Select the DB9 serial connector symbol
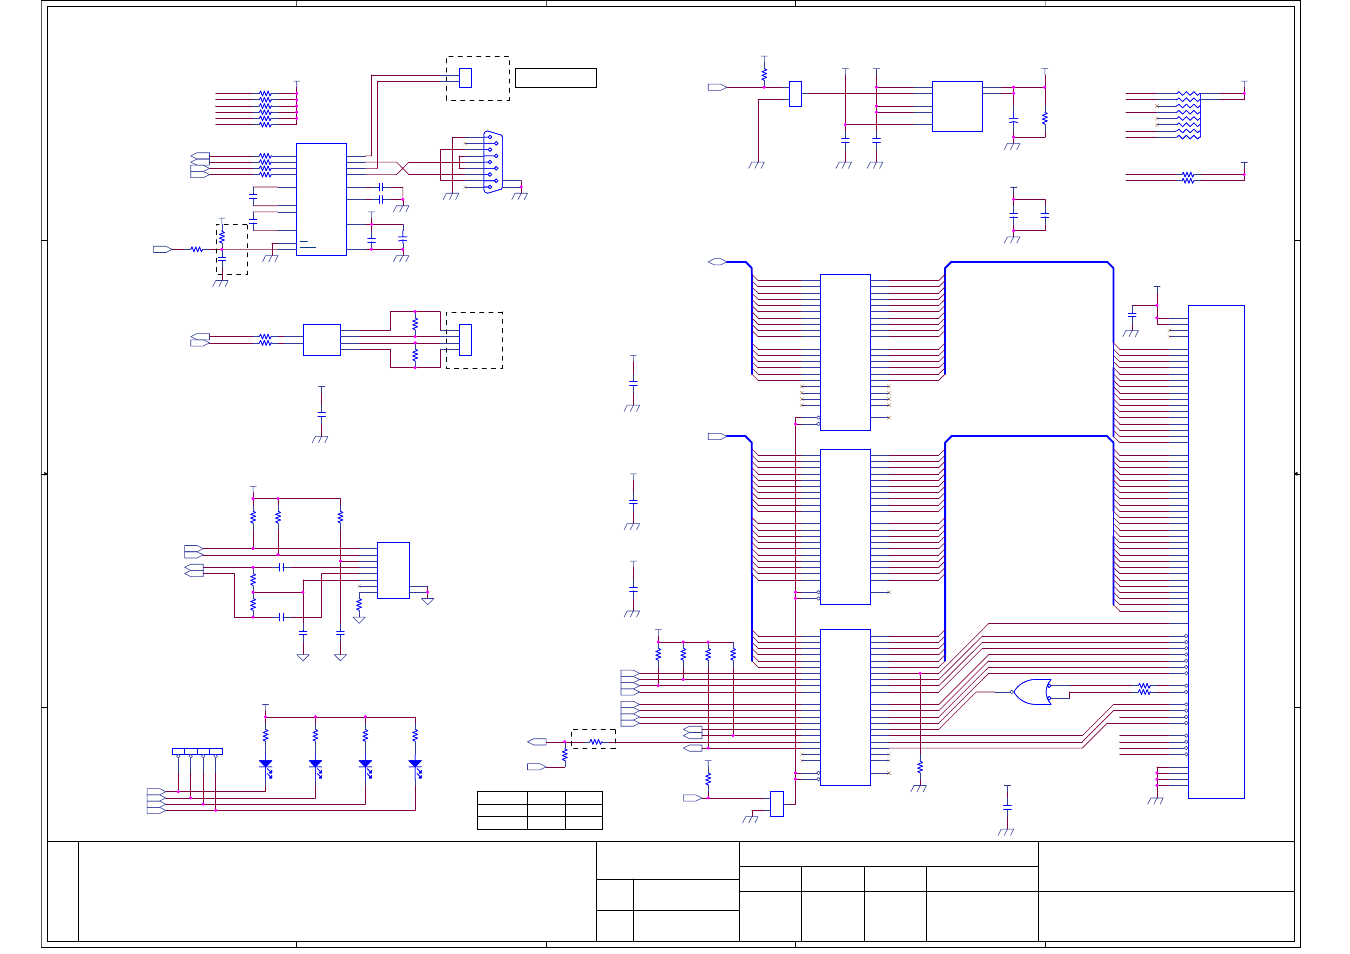The image size is (1350, 954). pos(493,162)
